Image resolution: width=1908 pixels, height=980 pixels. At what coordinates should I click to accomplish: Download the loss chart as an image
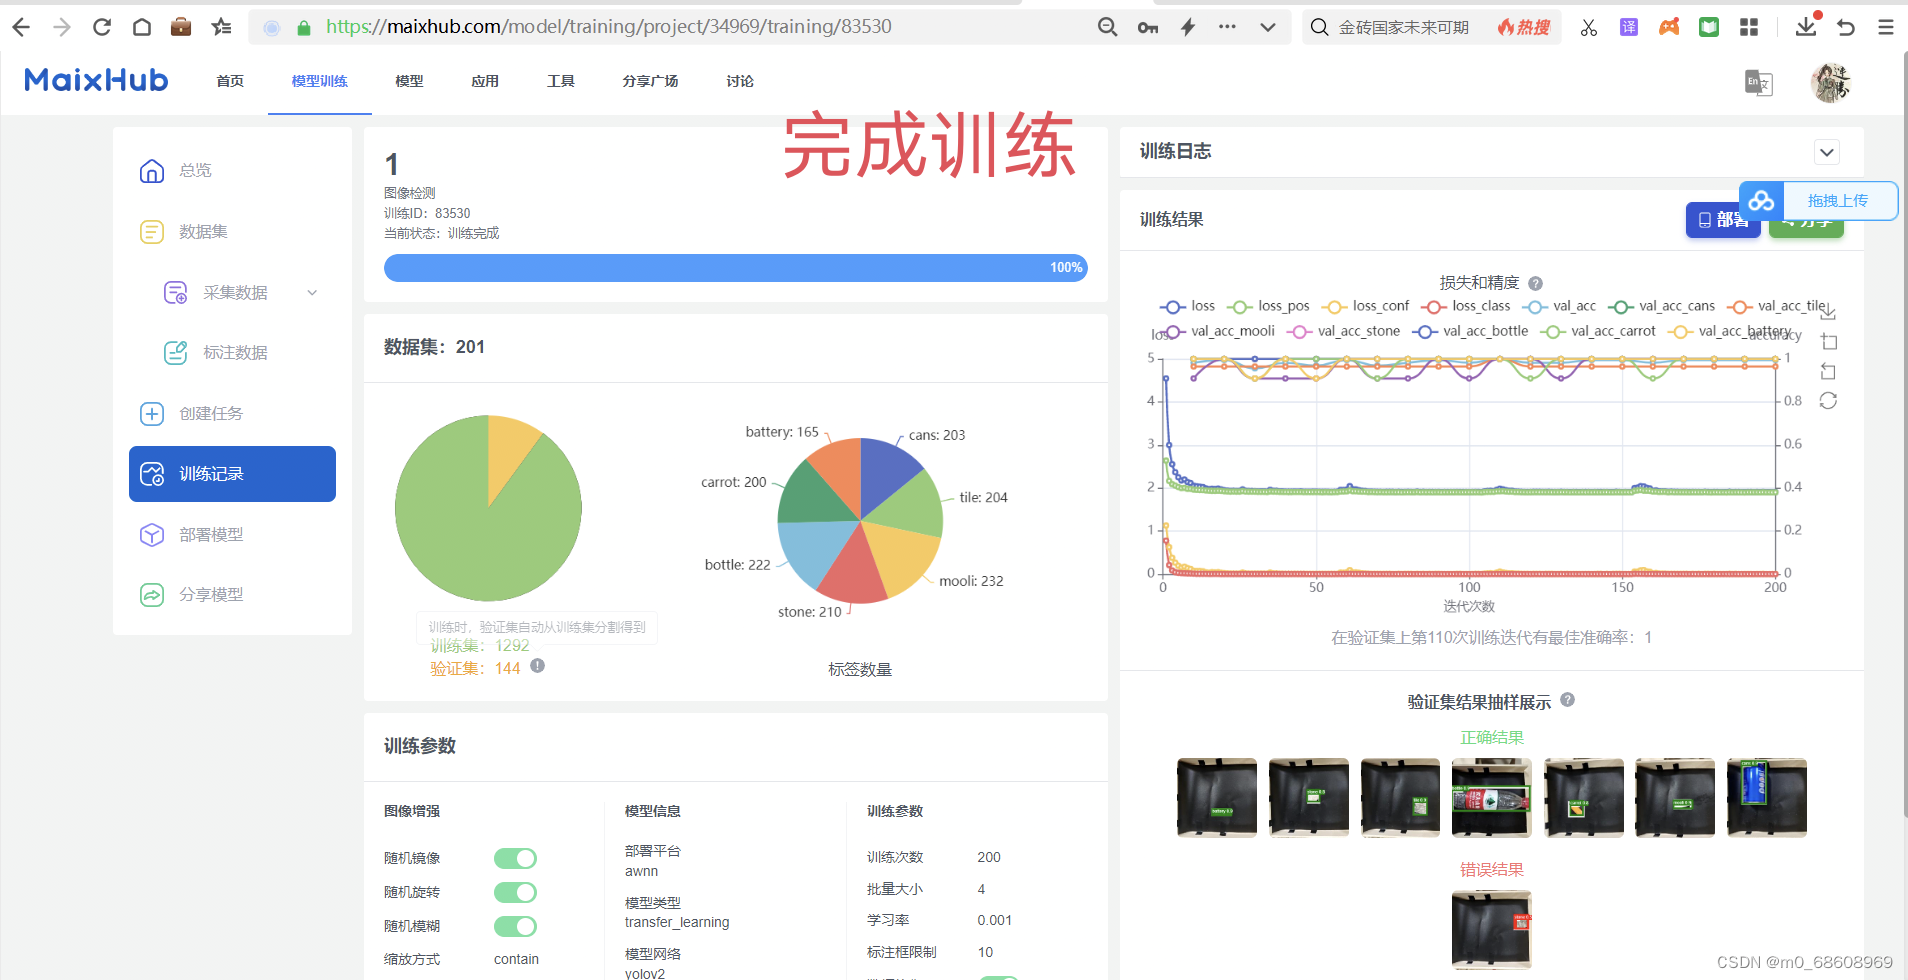[1828, 311]
